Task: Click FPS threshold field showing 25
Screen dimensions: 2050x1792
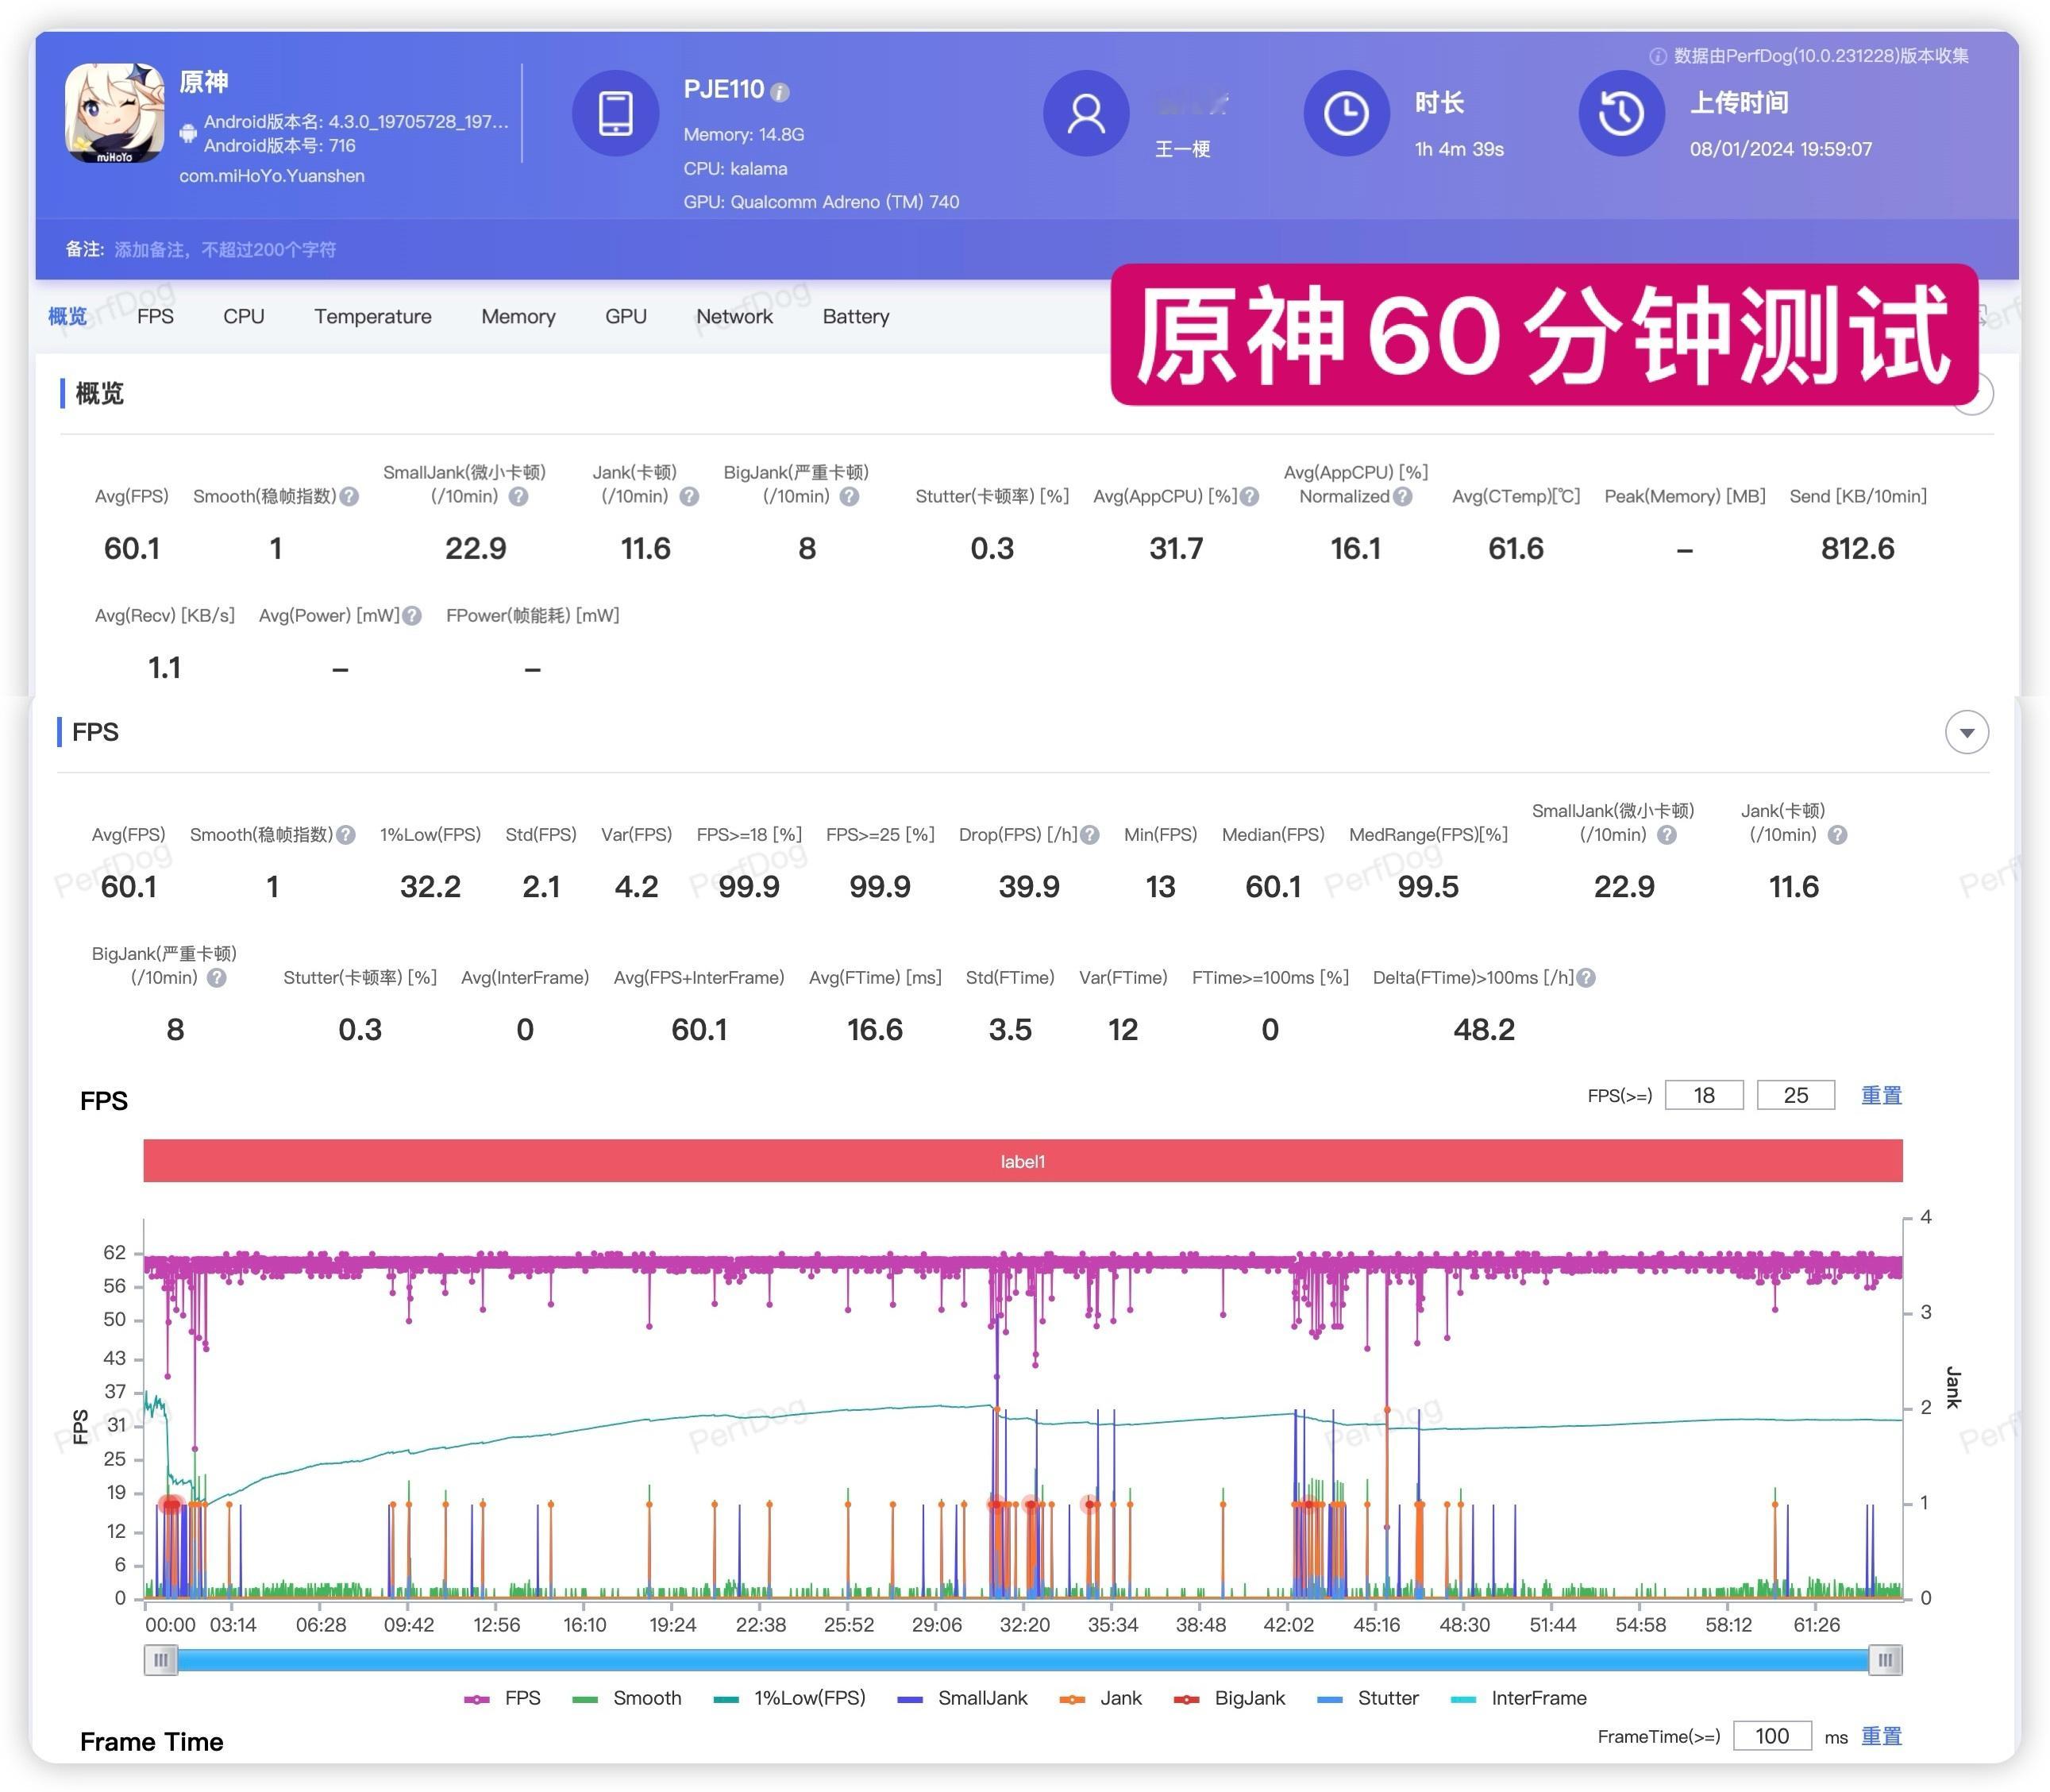Action: tap(1796, 1095)
